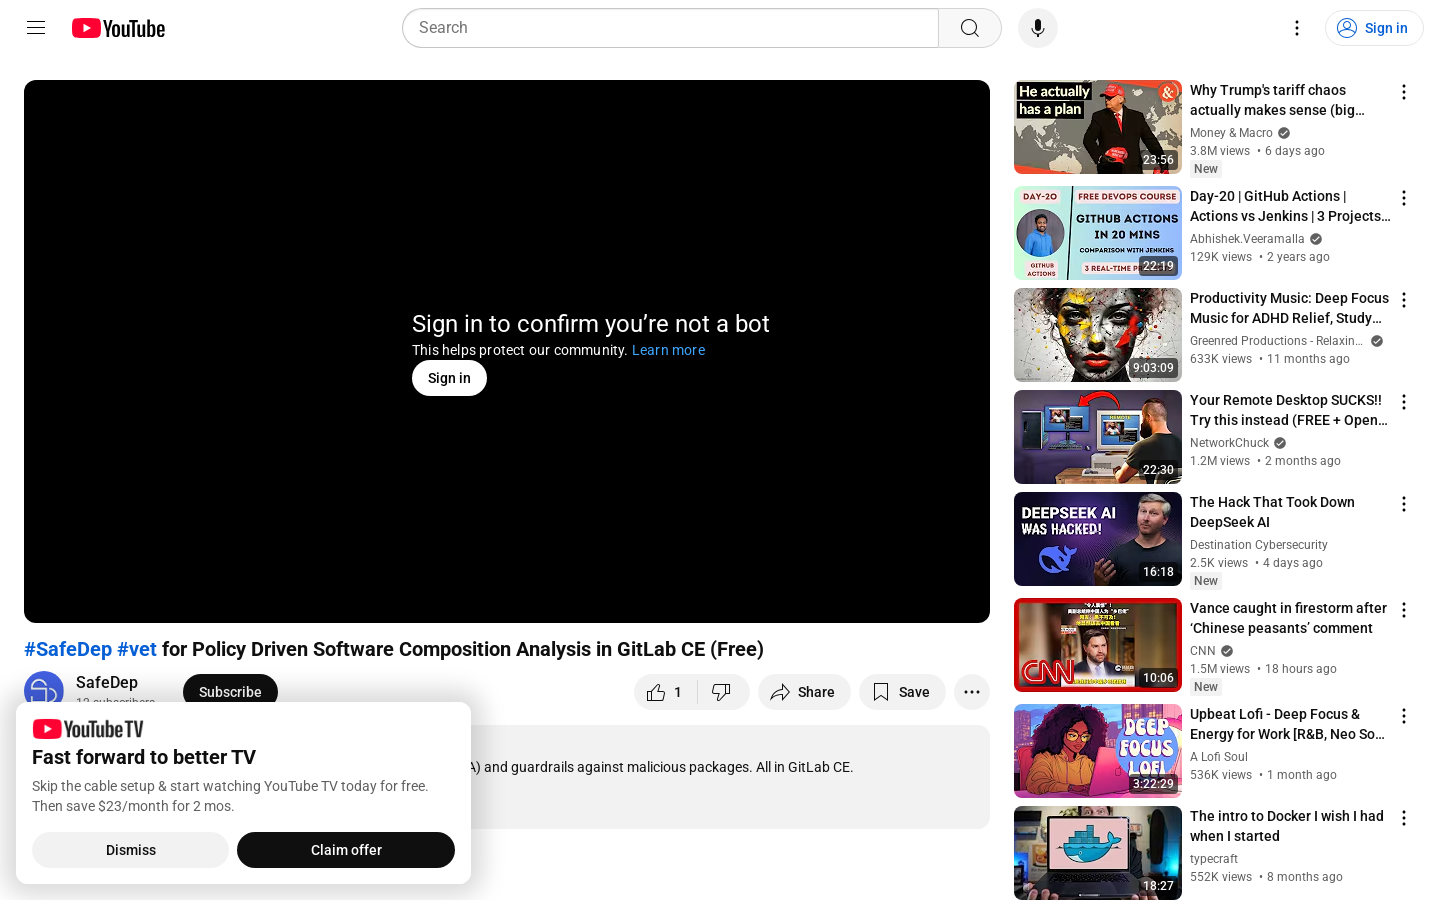The width and height of the screenshot is (1440, 900).
Task: Open 'The intro to Docker I wish' title
Action: coord(1287,826)
